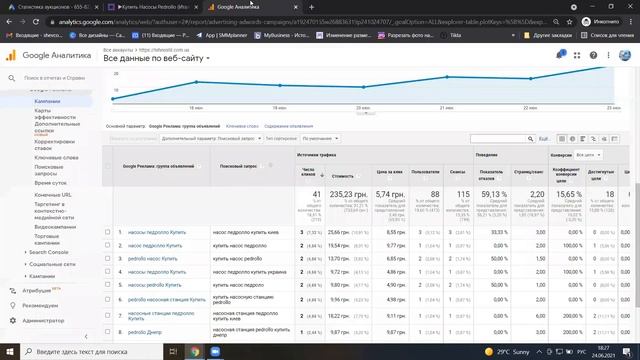Tick checkbox for row 6 pedrollo насосная станция
This screenshot has width=640, height=360.
coord(108,299)
